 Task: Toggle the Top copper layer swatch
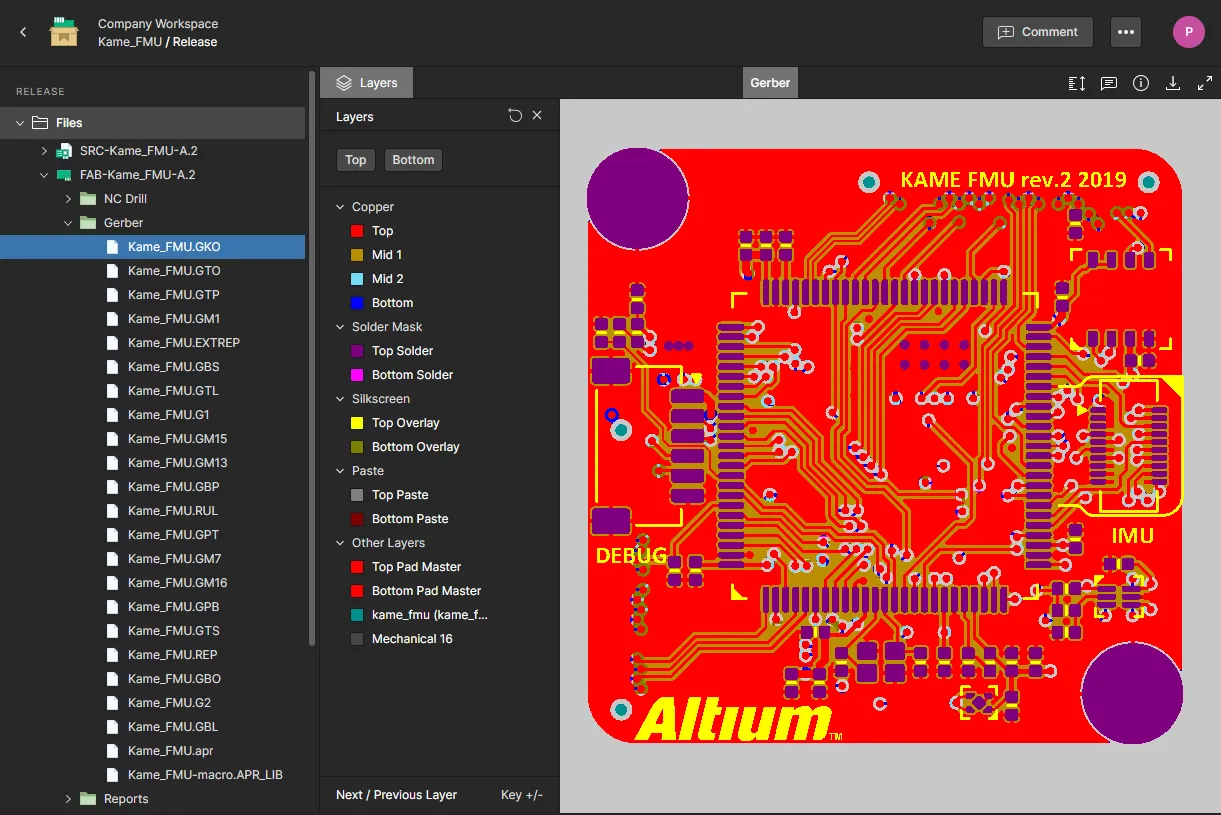pos(357,231)
